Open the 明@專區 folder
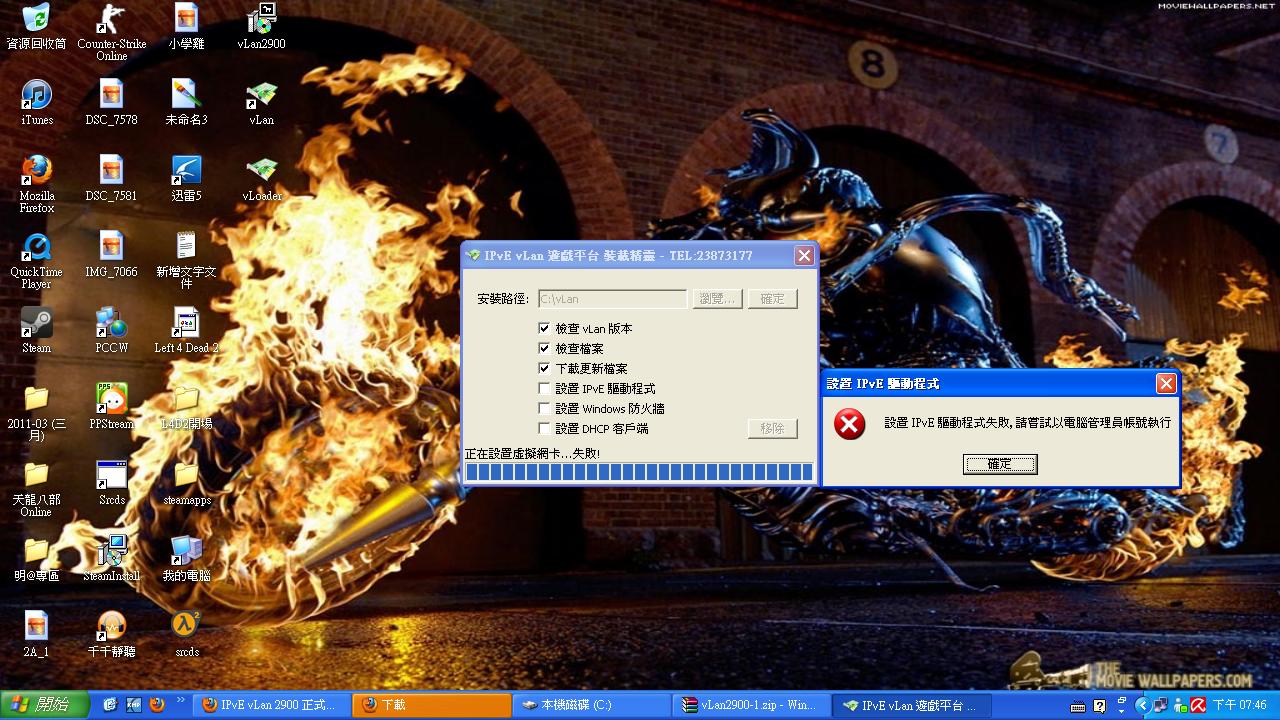This screenshot has width=1280, height=720. pyautogui.click(x=36, y=558)
